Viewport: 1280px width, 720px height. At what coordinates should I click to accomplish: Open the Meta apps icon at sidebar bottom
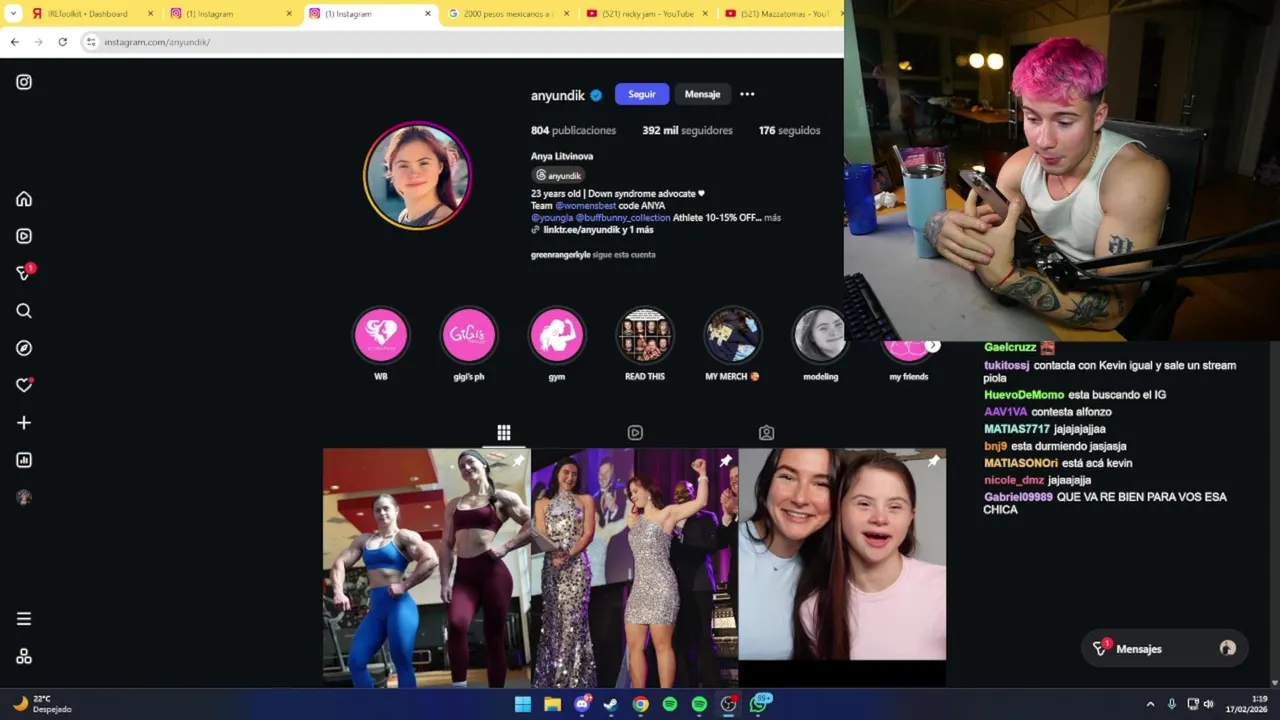[x=24, y=656]
